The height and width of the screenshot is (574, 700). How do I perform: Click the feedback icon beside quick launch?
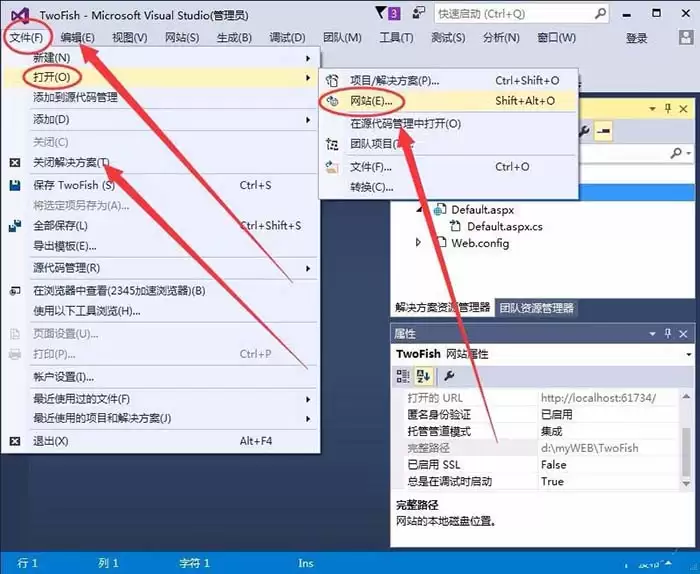coord(418,14)
